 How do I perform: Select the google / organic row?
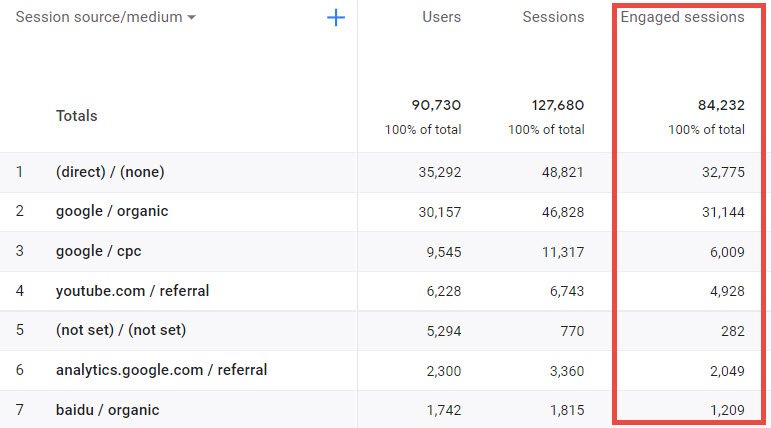[386, 212]
